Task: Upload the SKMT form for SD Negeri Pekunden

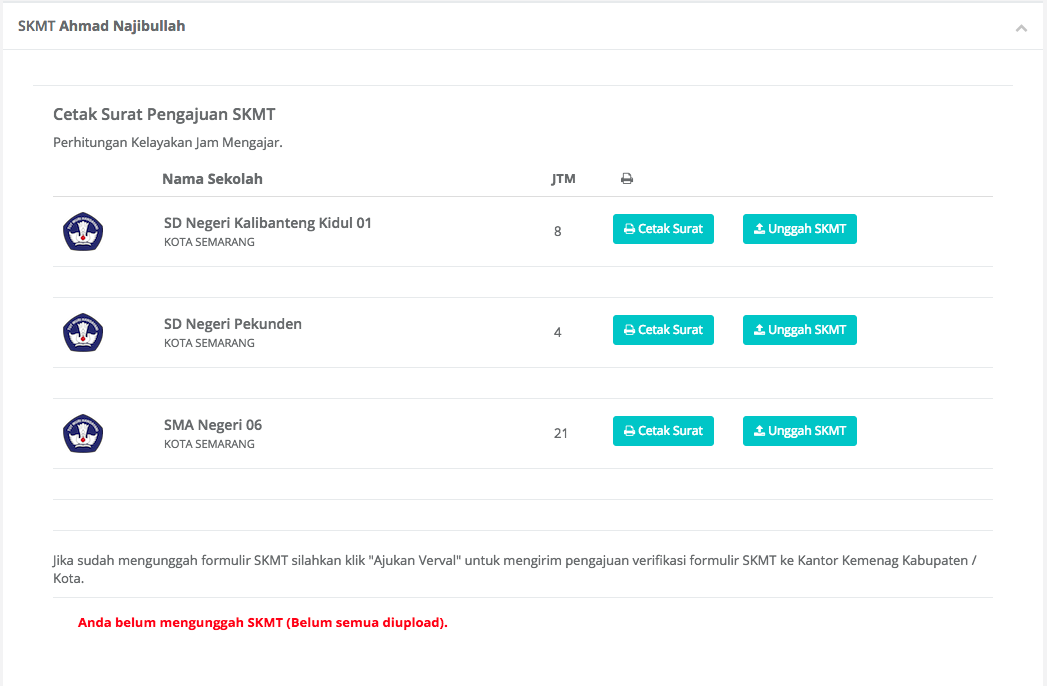Action: pos(799,329)
